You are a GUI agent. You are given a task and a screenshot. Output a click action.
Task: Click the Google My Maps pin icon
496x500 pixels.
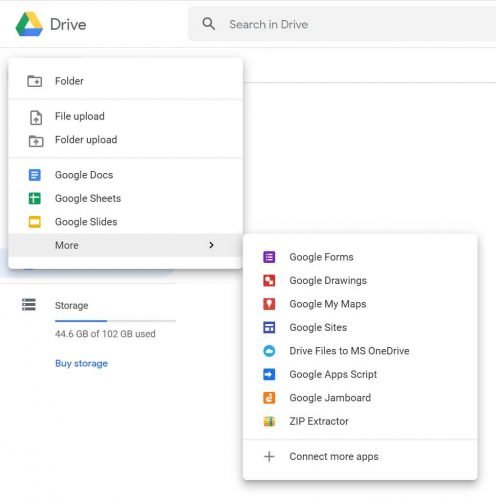tap(269, 304)
